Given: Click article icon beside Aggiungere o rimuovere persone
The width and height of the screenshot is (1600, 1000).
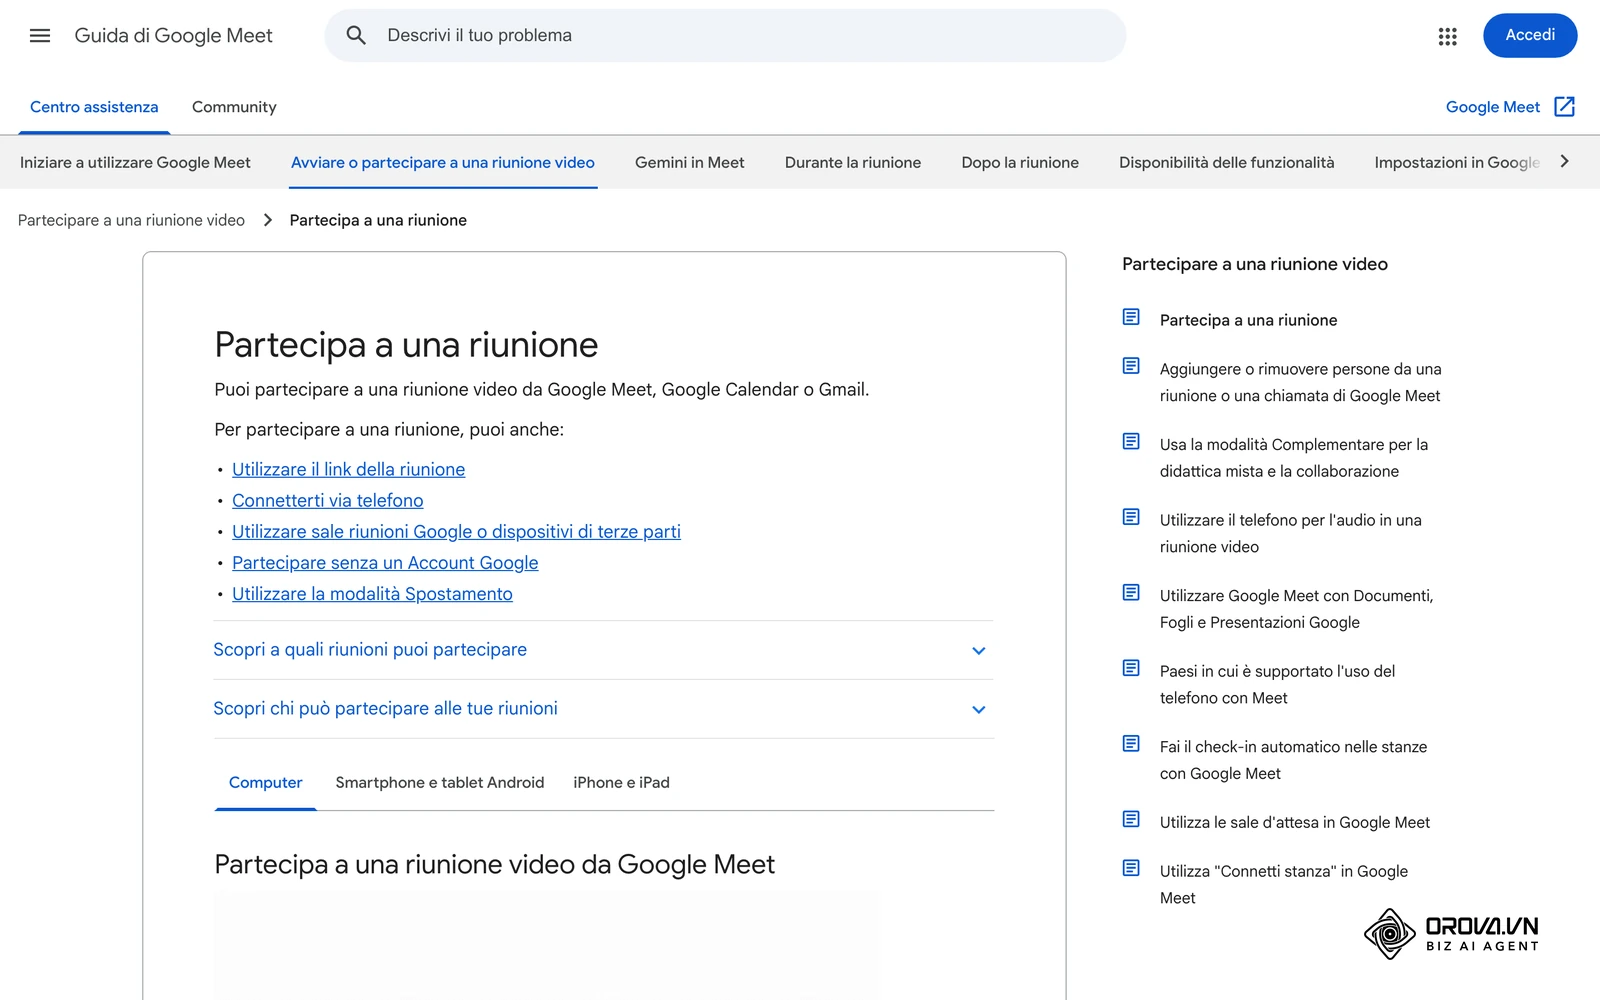Looking at the screenshot, I should (x=1131, y=366).
